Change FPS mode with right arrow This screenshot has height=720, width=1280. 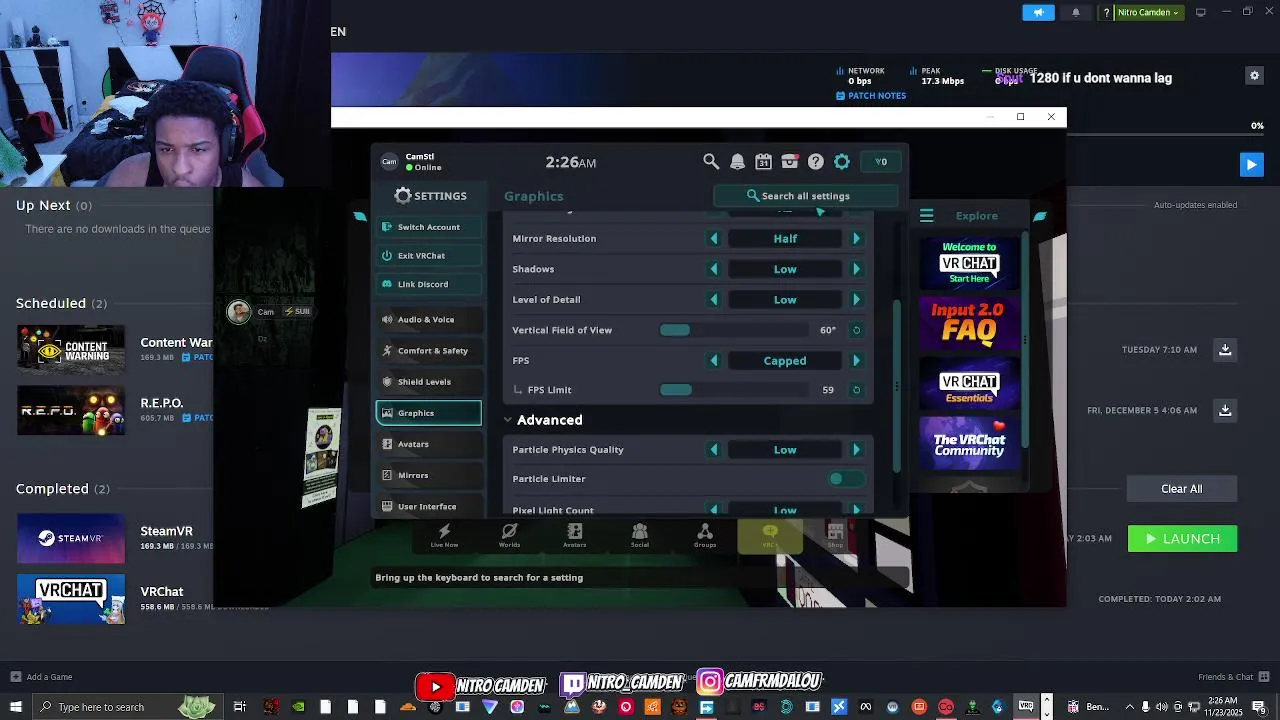(x=856, y=361)
